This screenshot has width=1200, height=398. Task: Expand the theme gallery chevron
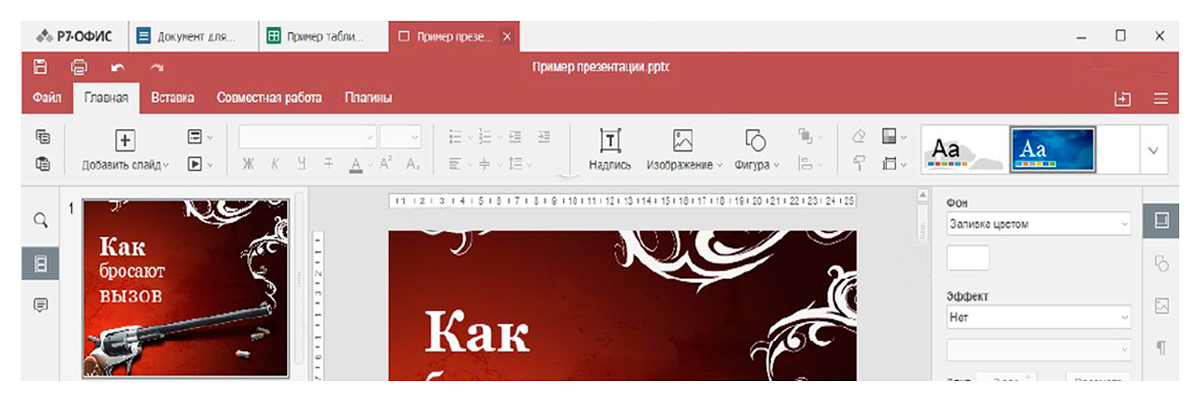click(1153, 150)
